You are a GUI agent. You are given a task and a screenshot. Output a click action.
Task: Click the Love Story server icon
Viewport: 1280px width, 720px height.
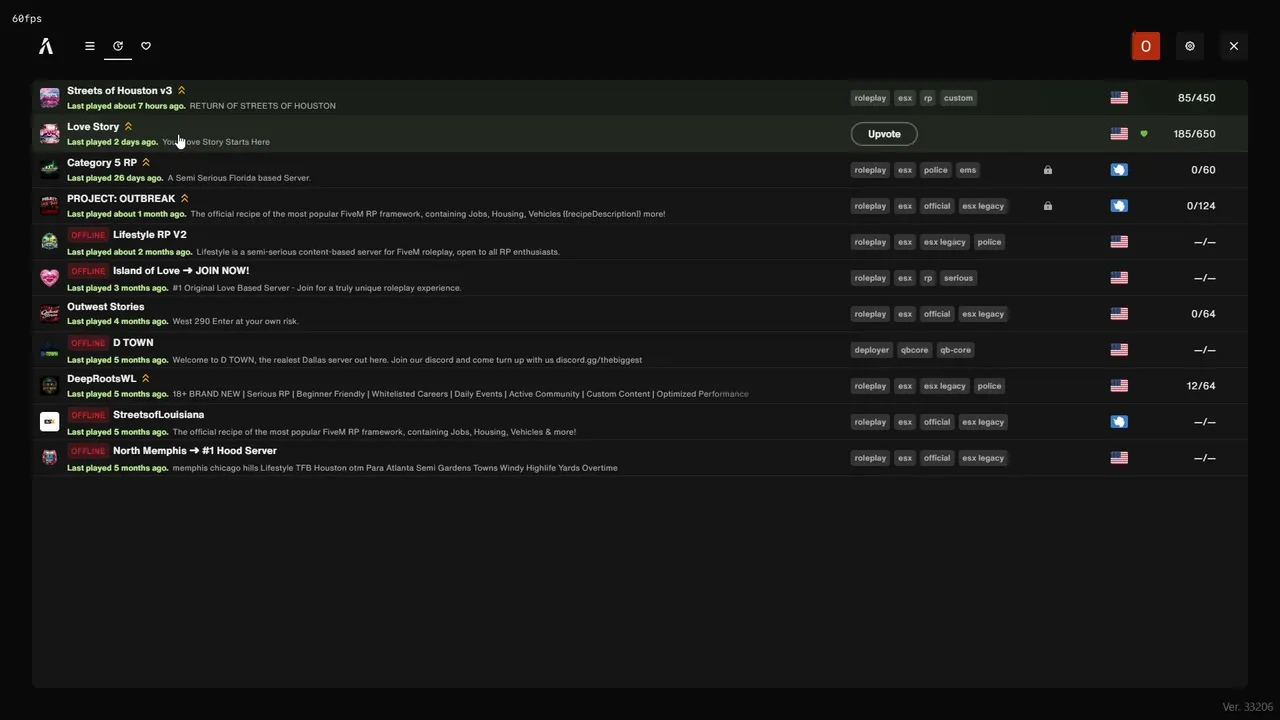pyautogui.click(x=49, y=134)
